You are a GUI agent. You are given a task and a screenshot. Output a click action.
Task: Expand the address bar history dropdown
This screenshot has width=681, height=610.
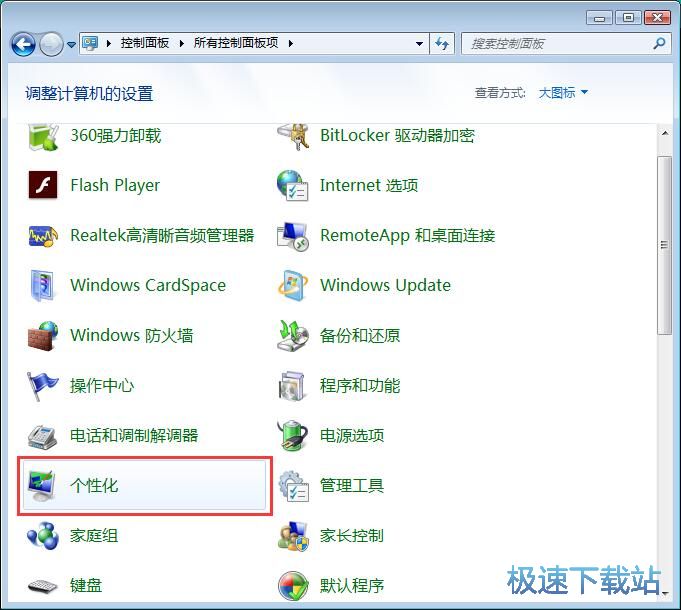(x=419, y=43)
